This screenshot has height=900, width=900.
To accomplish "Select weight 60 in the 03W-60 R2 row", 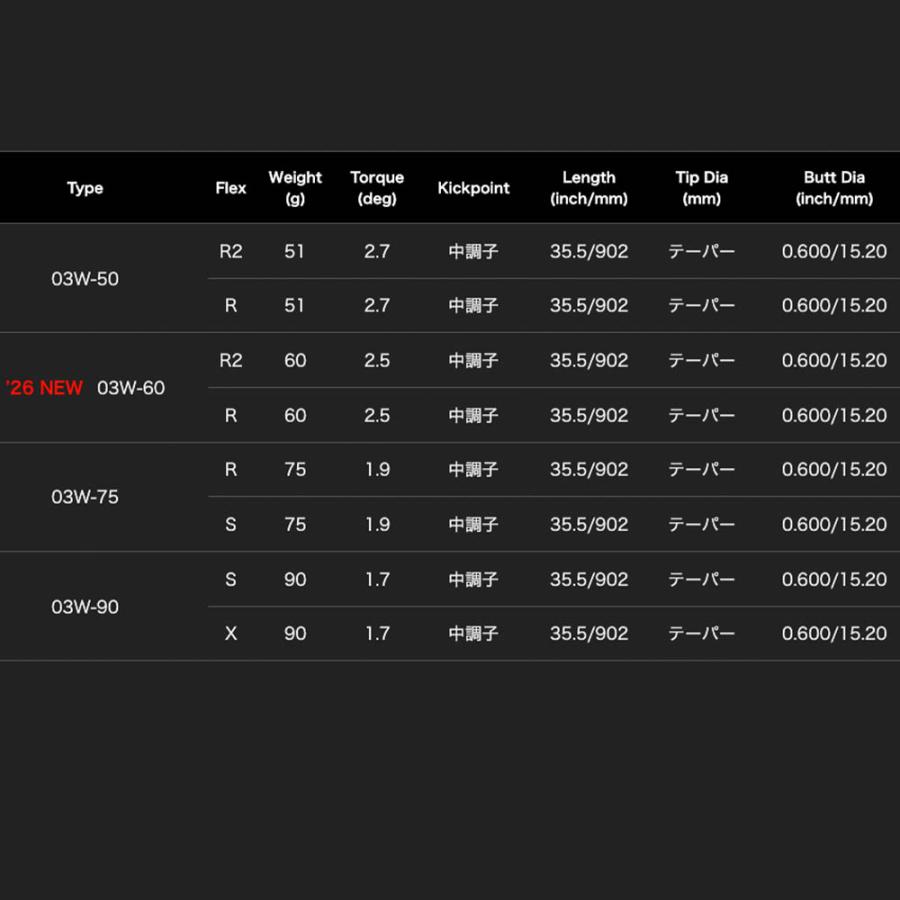I will [295, 360].
